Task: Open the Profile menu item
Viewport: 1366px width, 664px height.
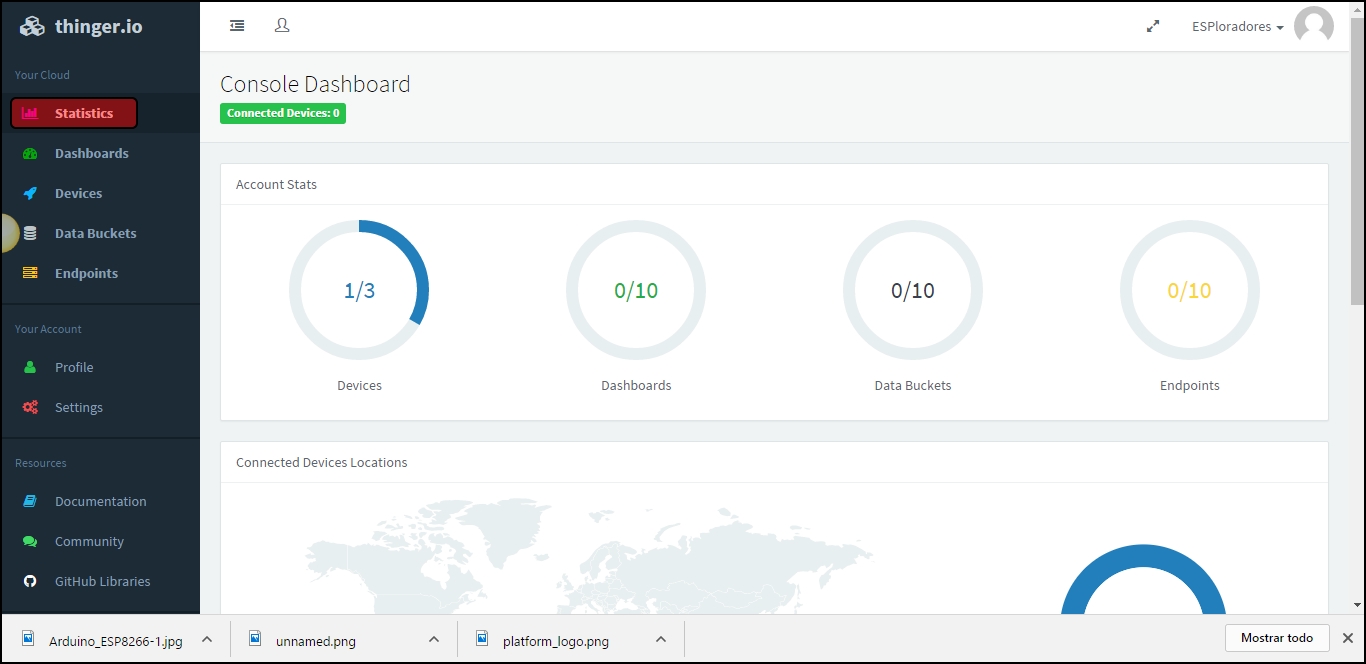Action: 100,367
